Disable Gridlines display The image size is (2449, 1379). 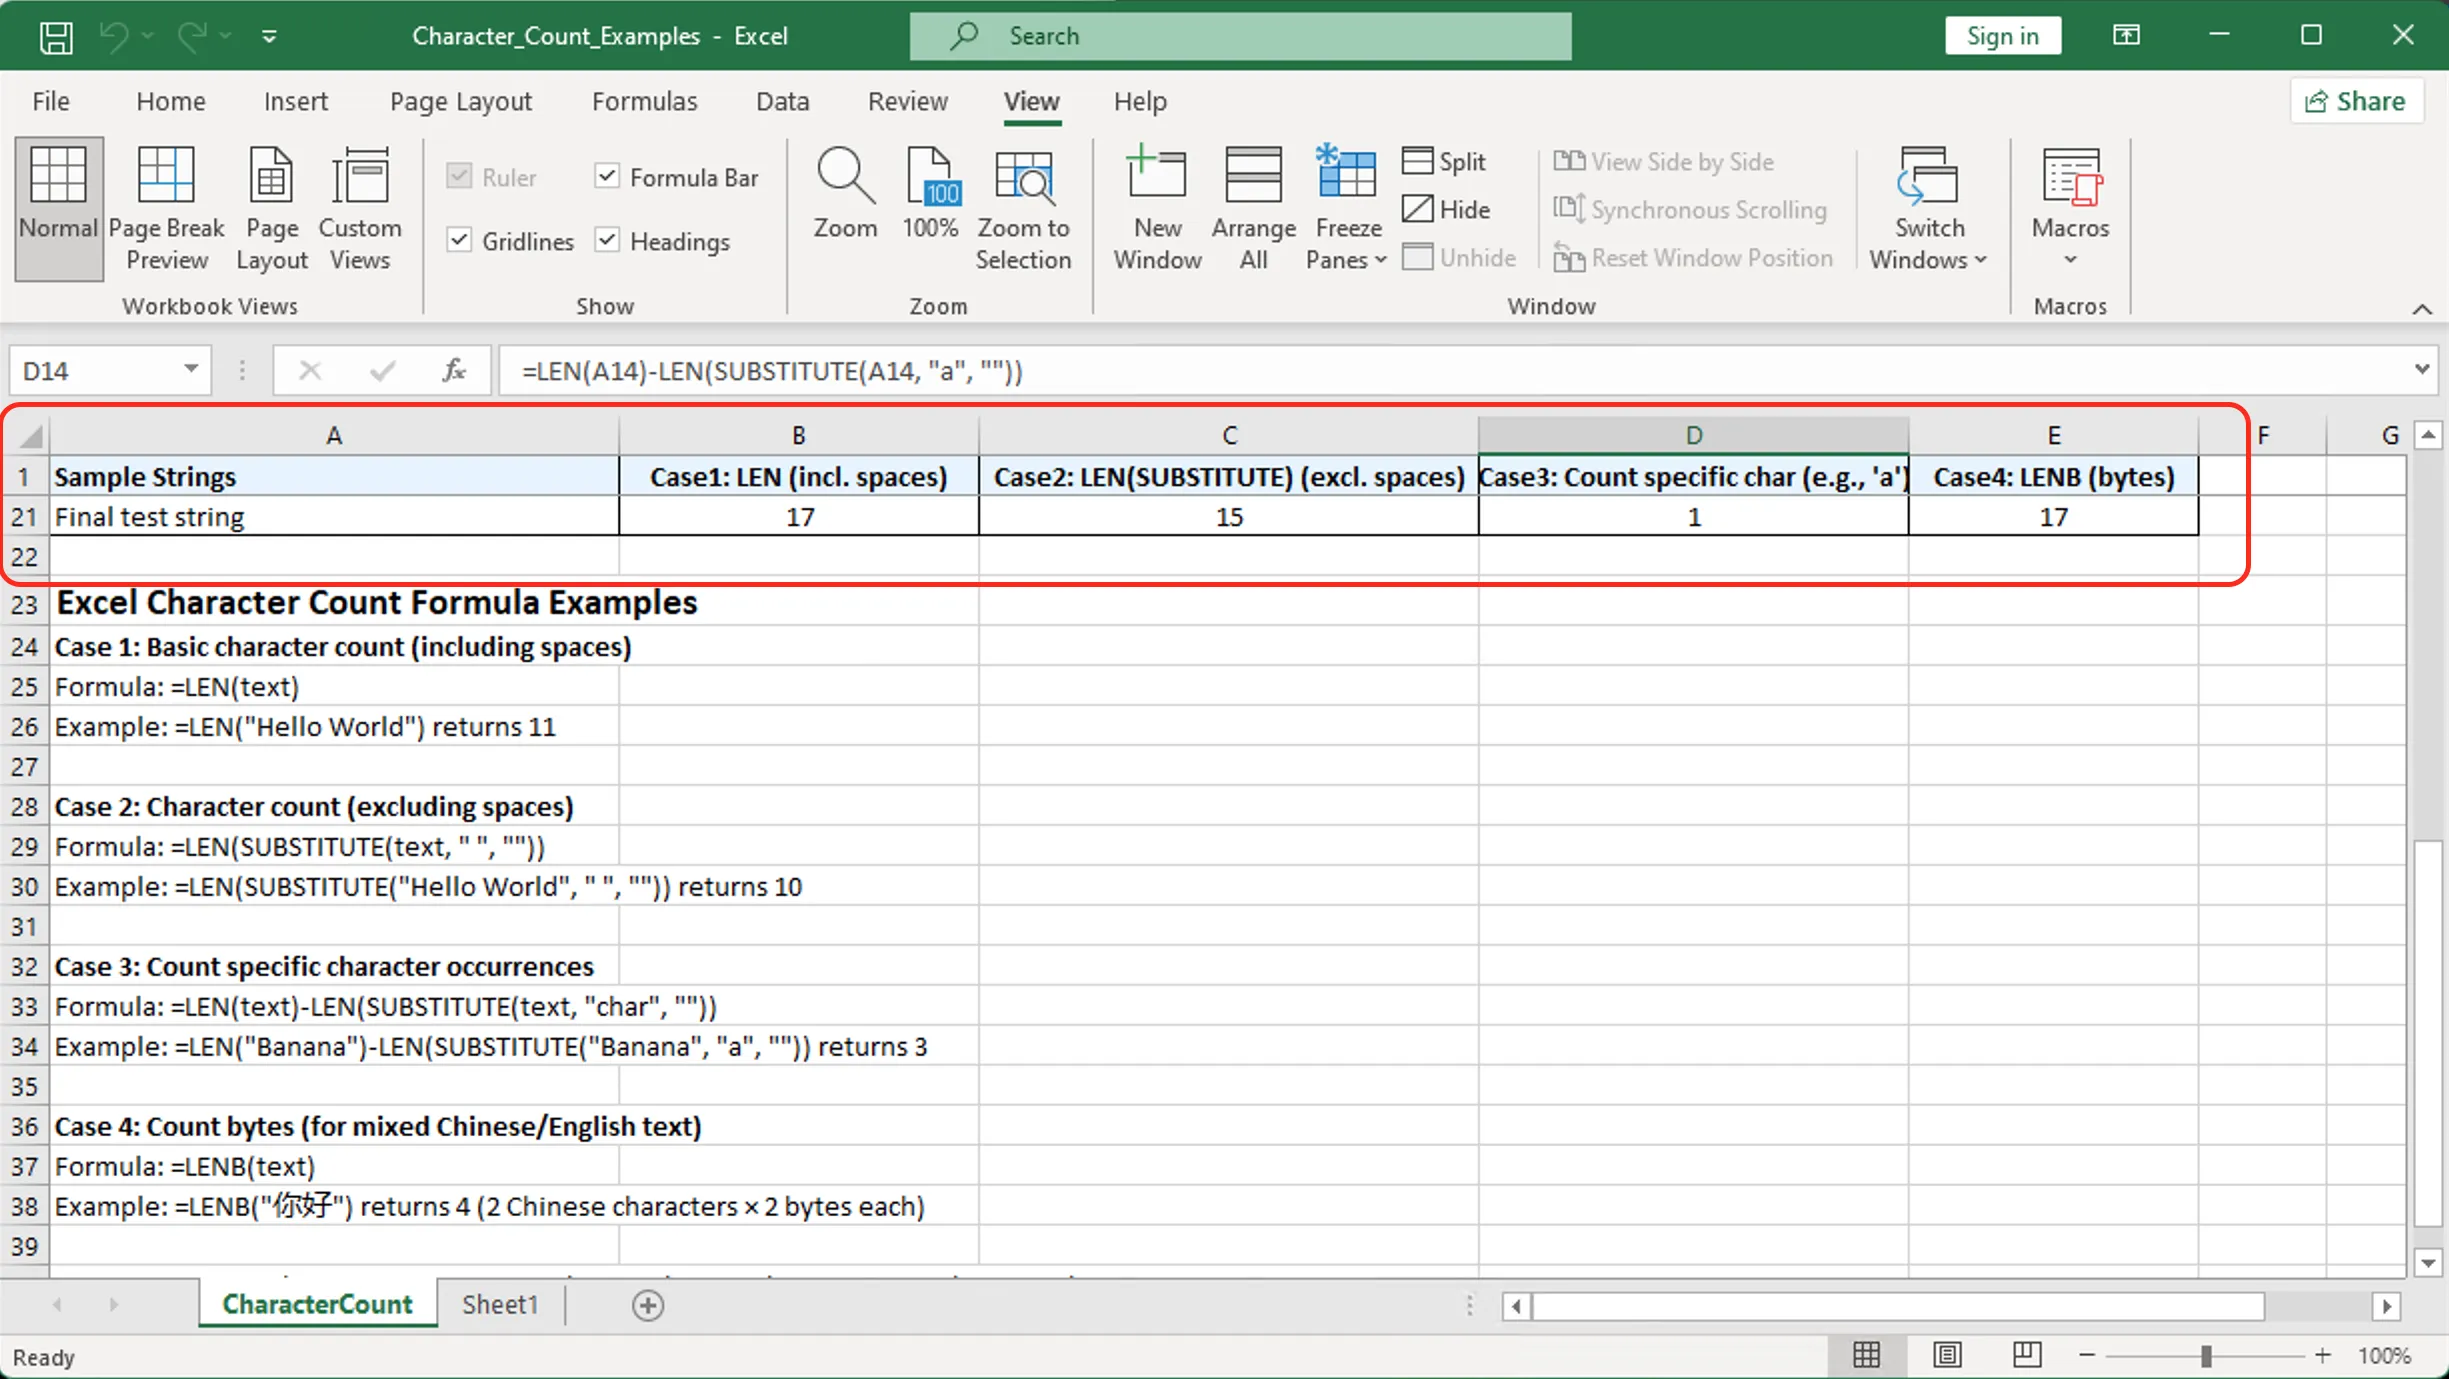[x=460, y=240]
